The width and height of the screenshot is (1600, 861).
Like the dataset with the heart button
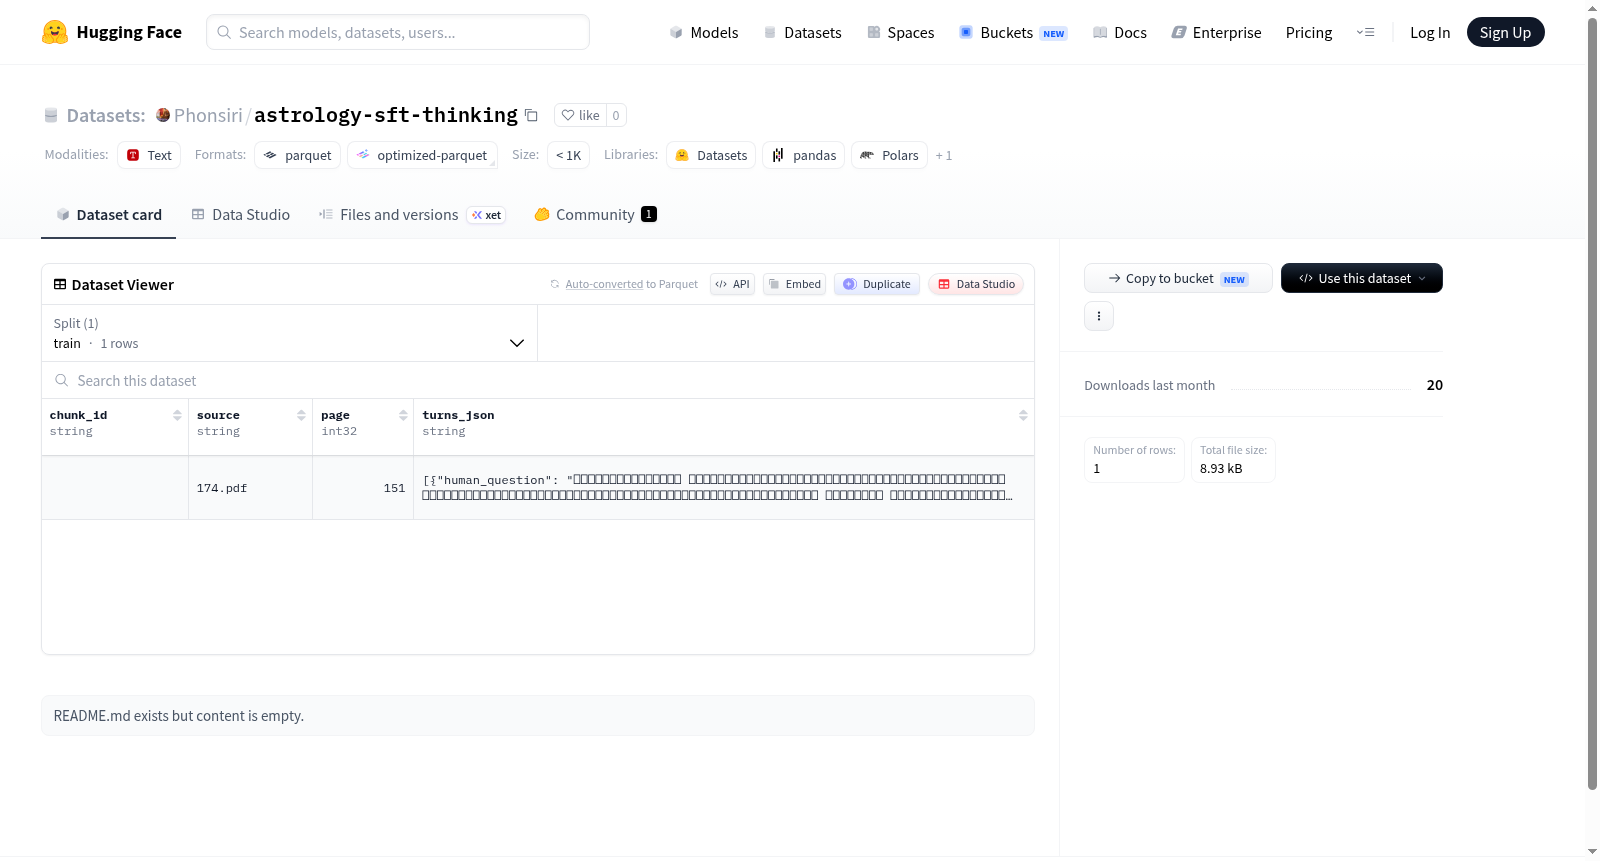click(x=580, y=115)
